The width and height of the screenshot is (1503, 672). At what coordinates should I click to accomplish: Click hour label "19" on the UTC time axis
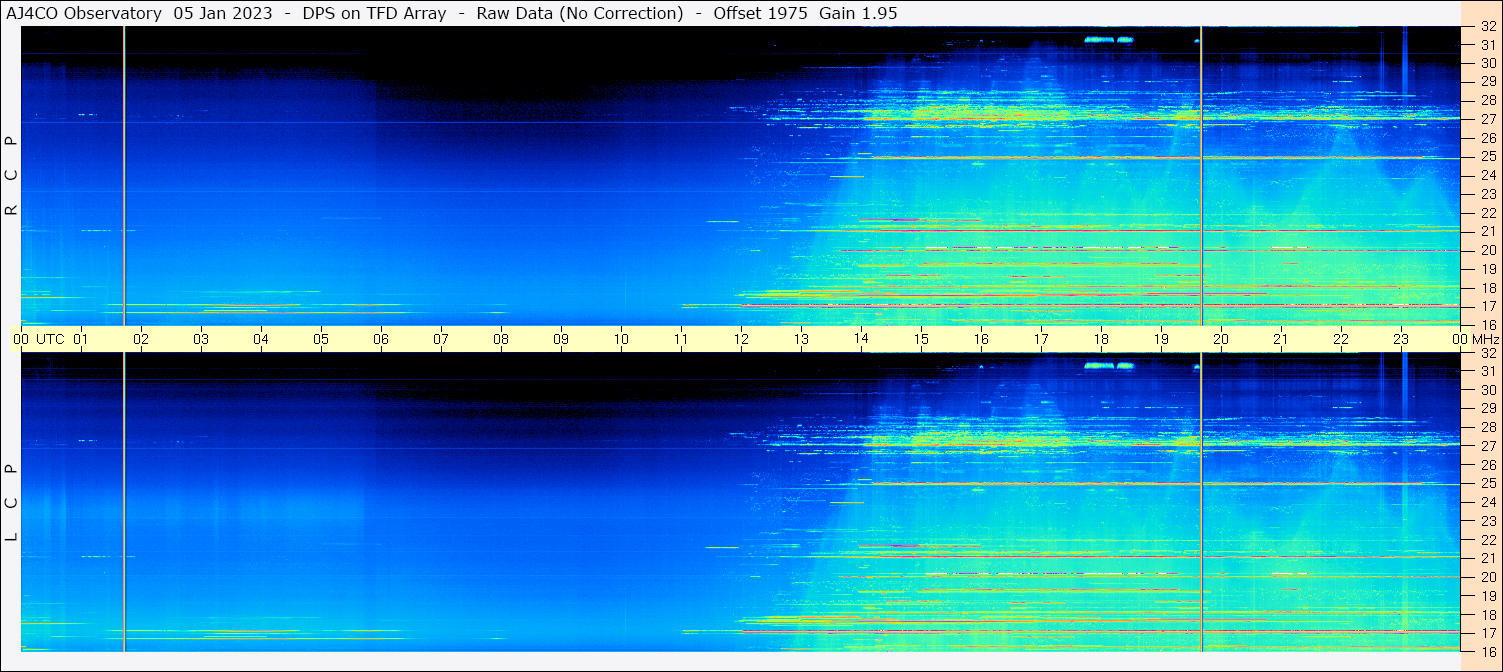[x=1161, y=339]
